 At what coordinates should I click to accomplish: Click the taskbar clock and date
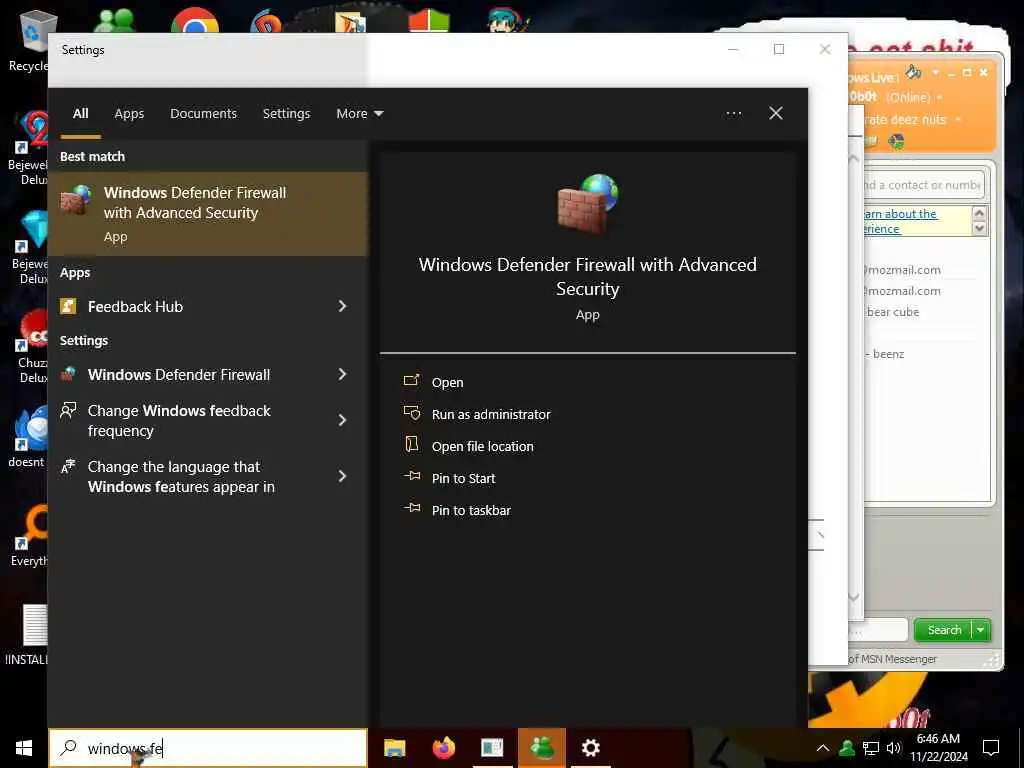938,748
